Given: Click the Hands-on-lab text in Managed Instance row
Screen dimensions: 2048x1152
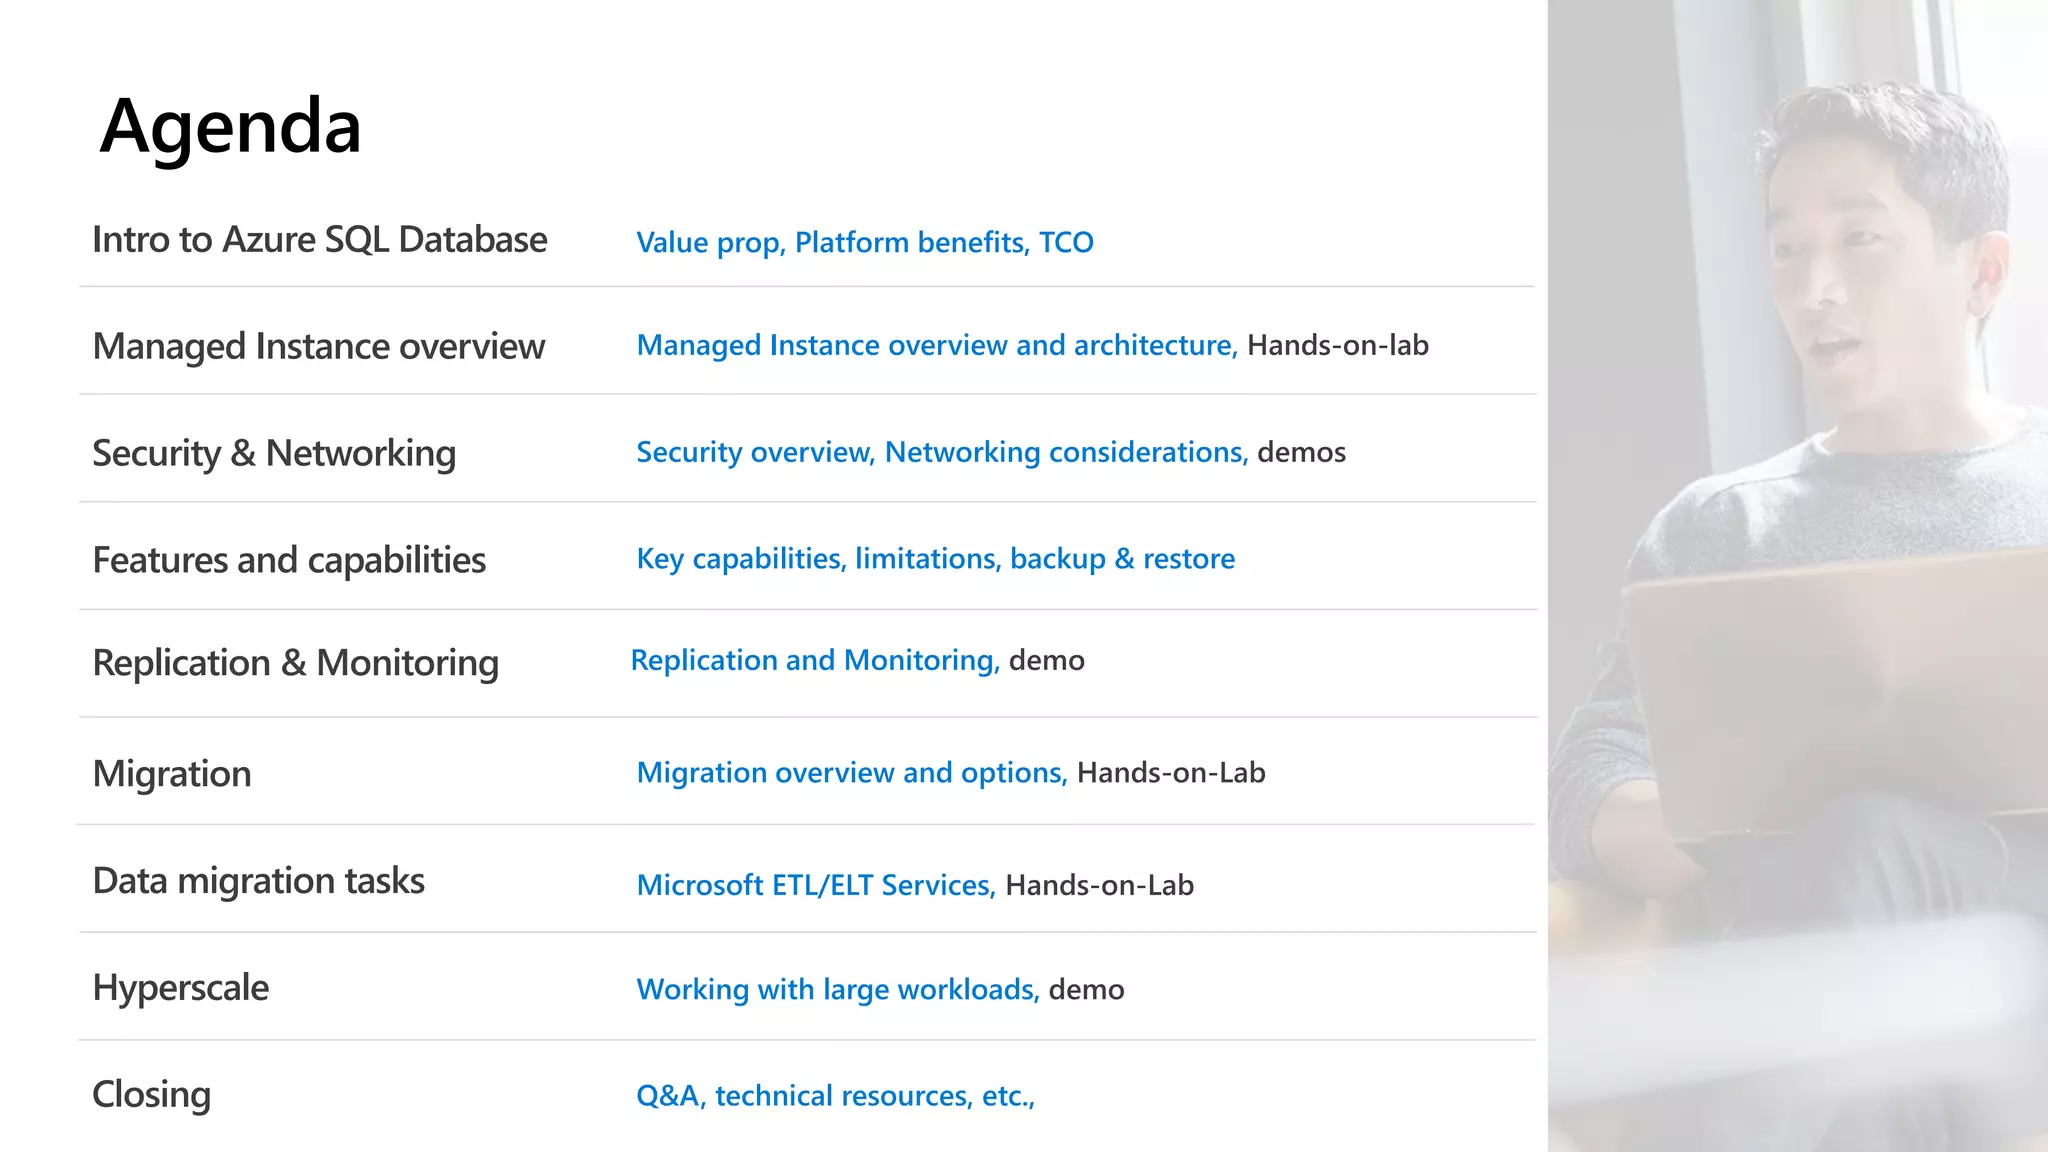Looking at the screenshot, I should point(1338,345).
